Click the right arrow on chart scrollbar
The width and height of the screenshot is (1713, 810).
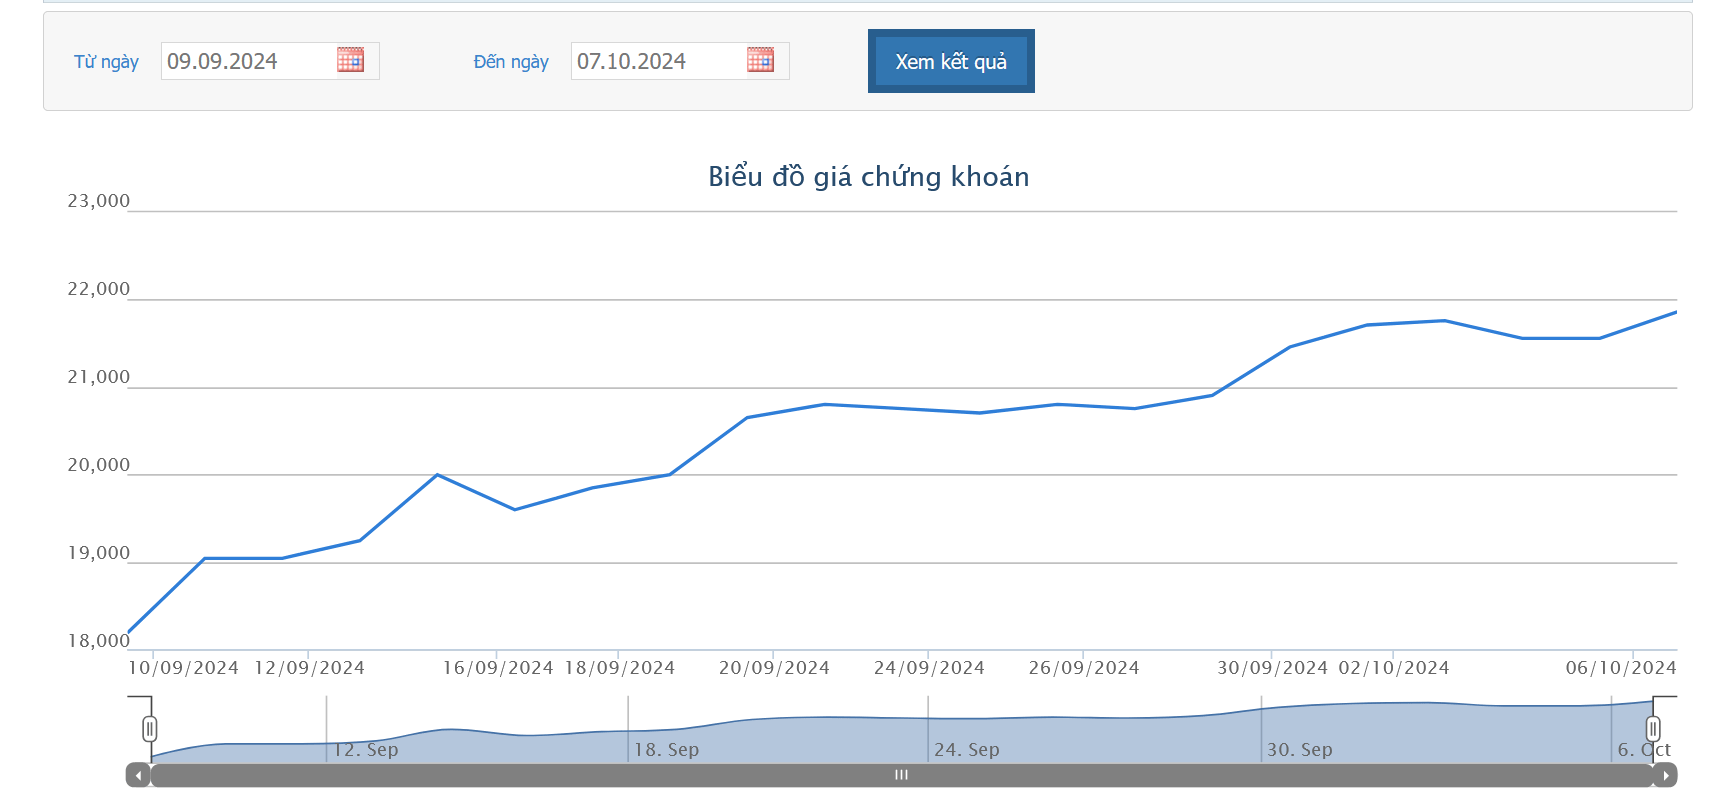click(x=1665, y=775)
